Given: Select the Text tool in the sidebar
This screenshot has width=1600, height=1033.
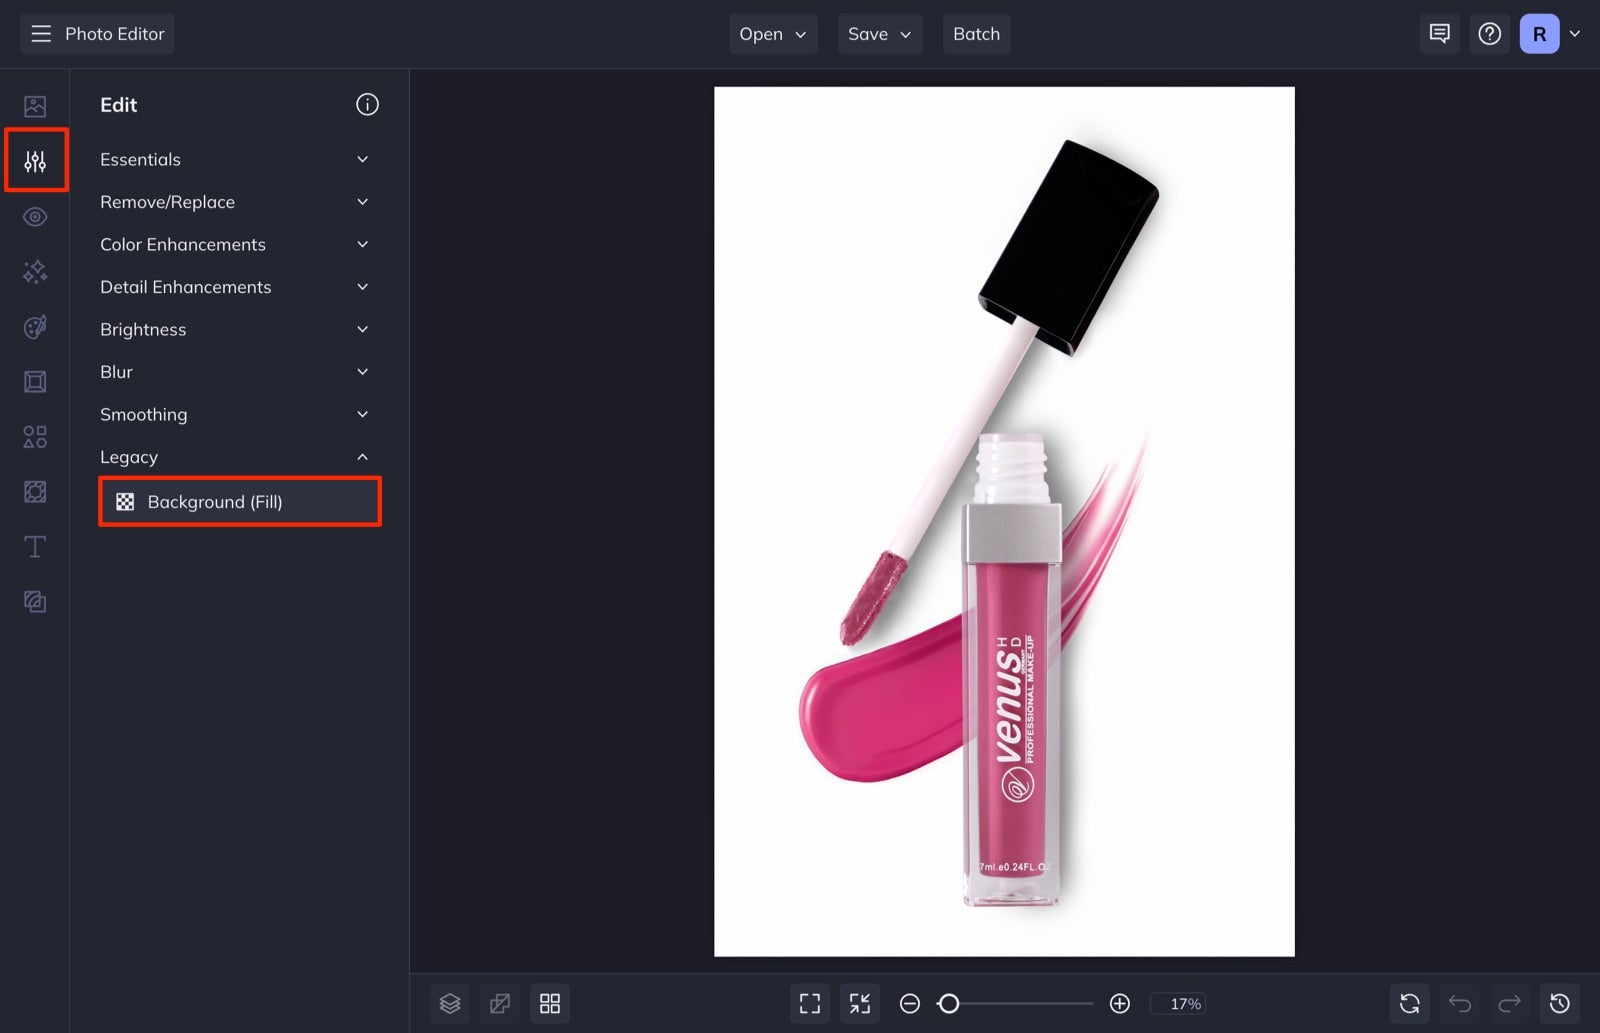Looking at the screenshot, I should pos(35,546).
